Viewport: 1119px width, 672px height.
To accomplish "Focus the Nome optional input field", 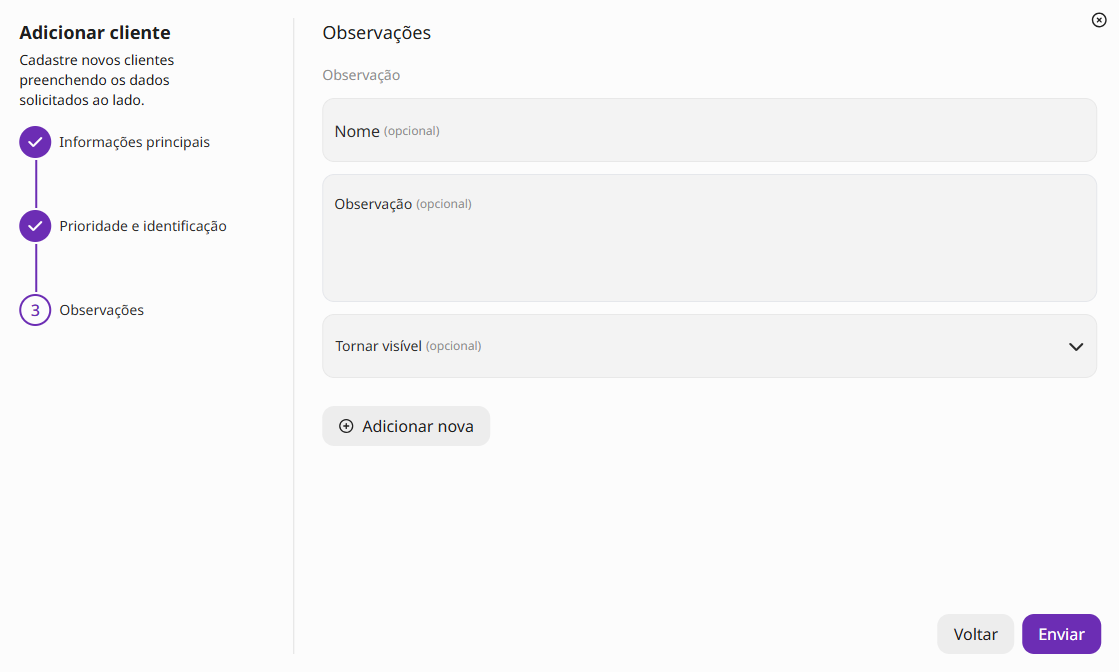I will [x=709, y=131].
